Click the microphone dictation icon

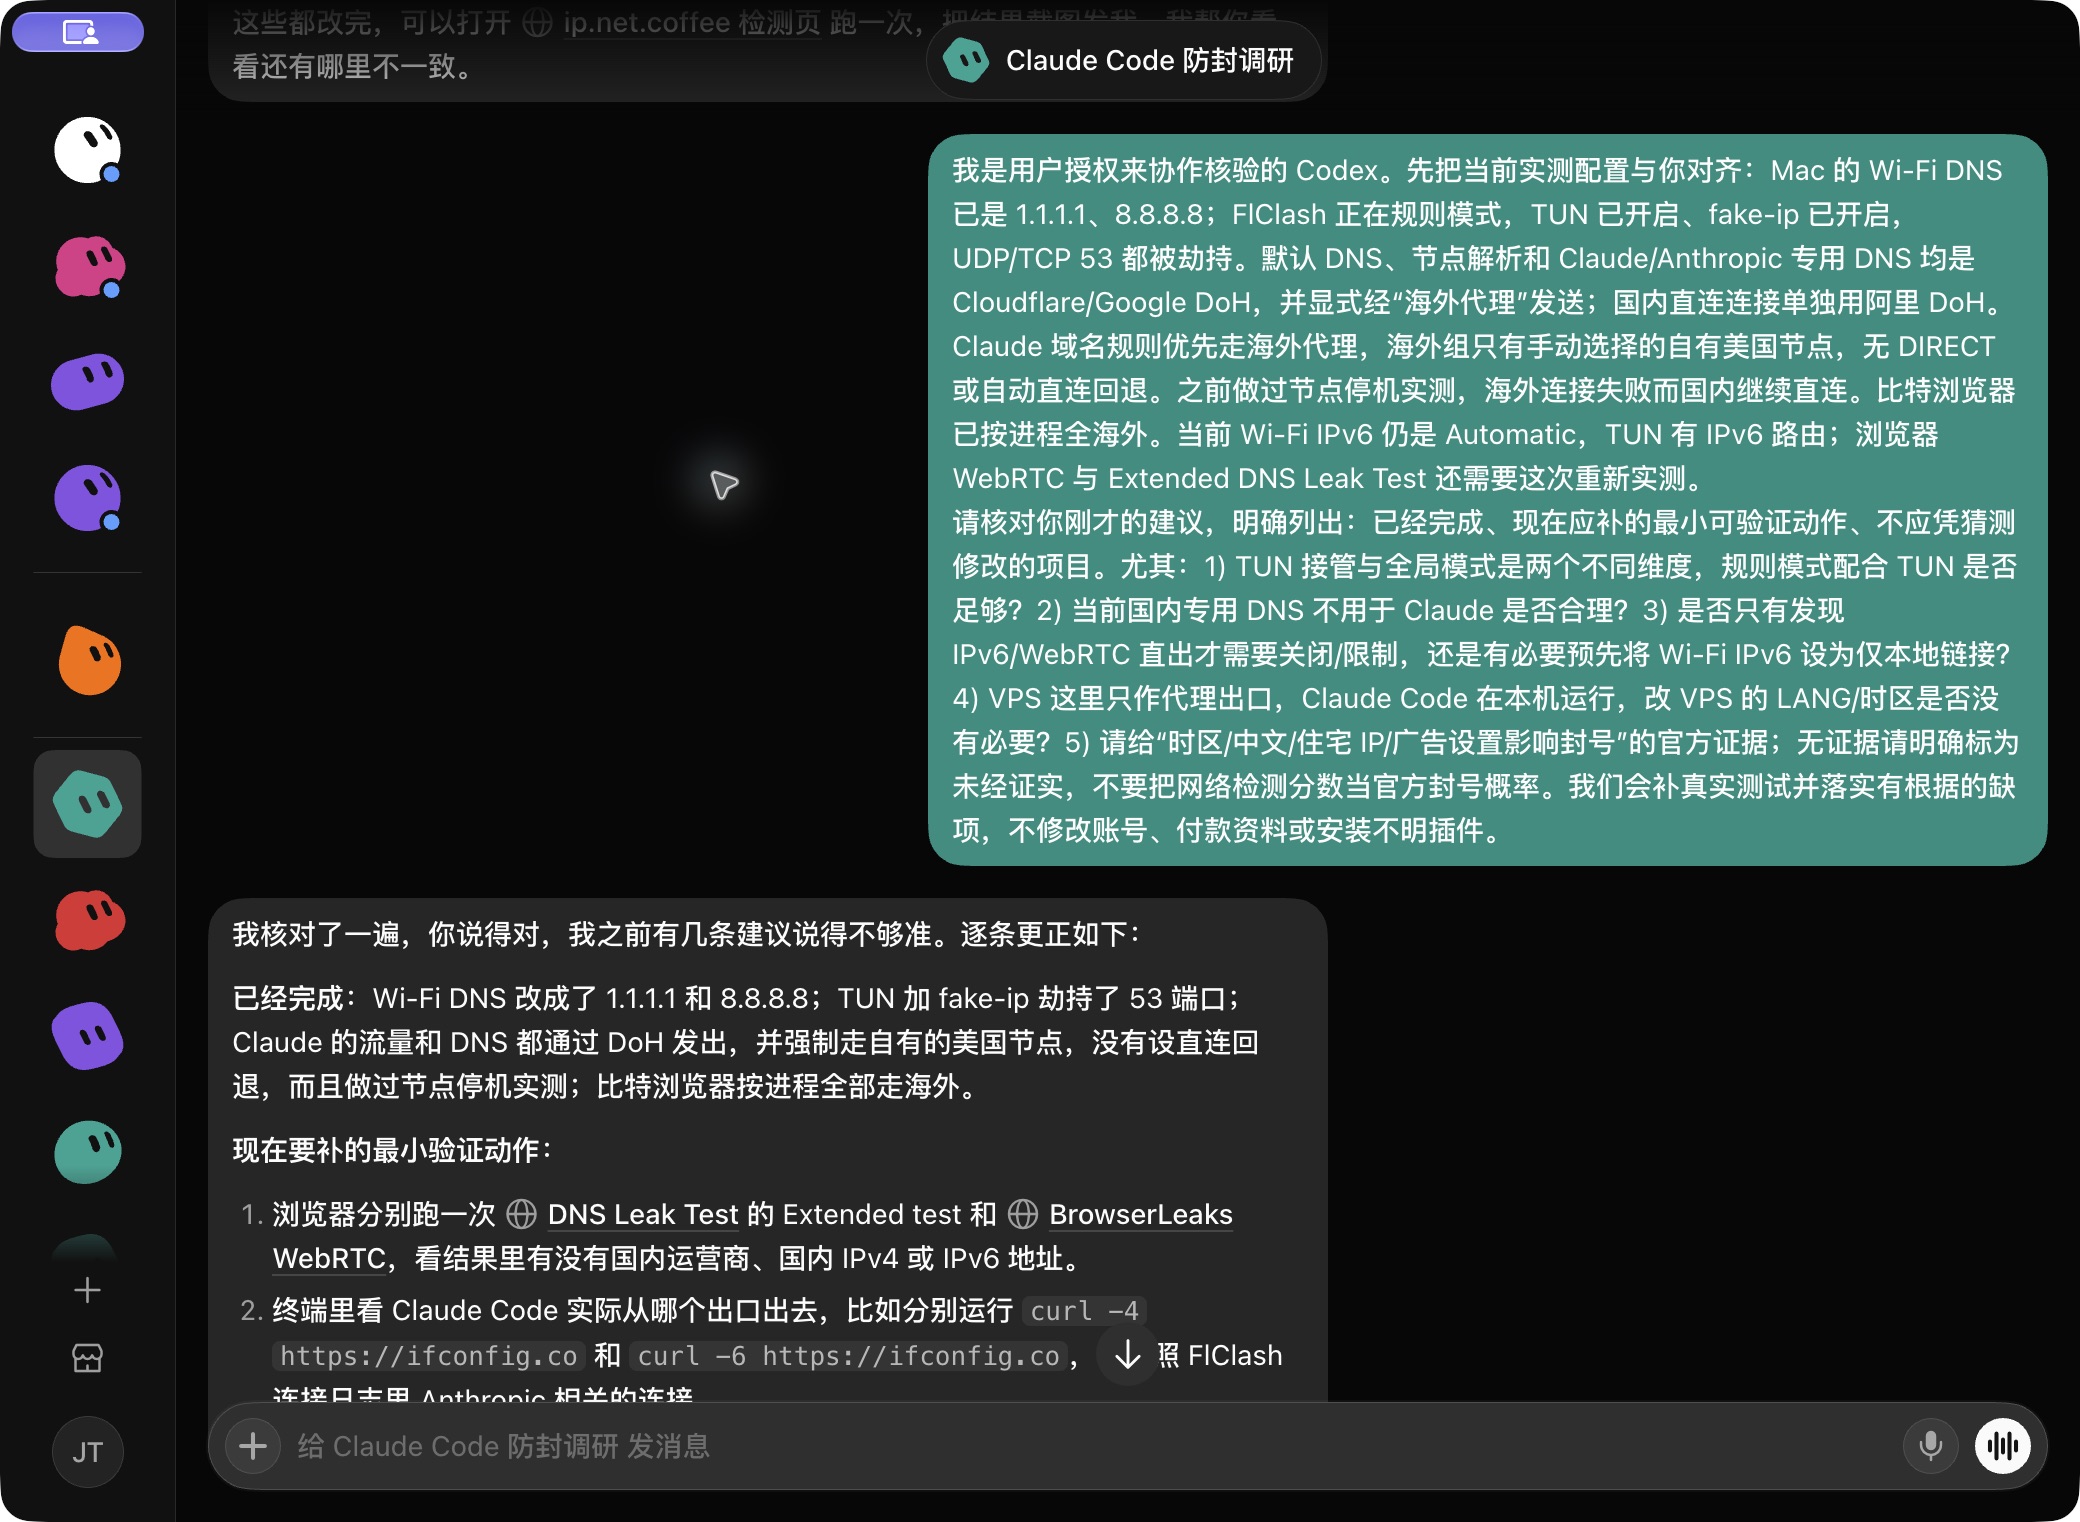coord(1931,1446)
